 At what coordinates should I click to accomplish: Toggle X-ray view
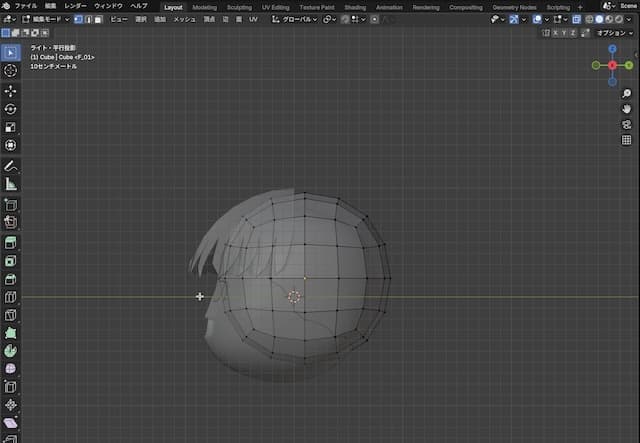click(x=579, y=19)
